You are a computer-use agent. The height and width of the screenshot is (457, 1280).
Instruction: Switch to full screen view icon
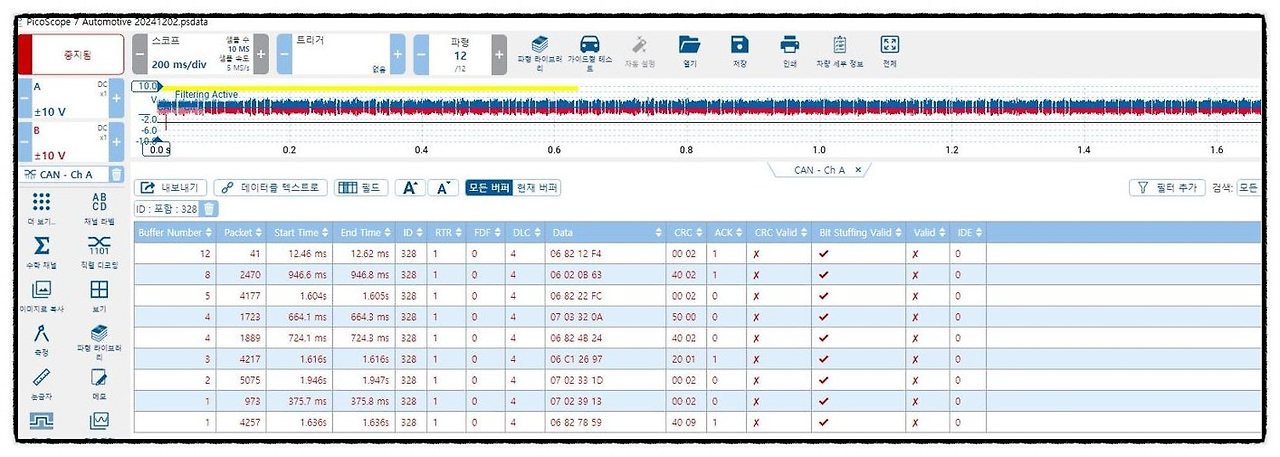pos(890,51)
